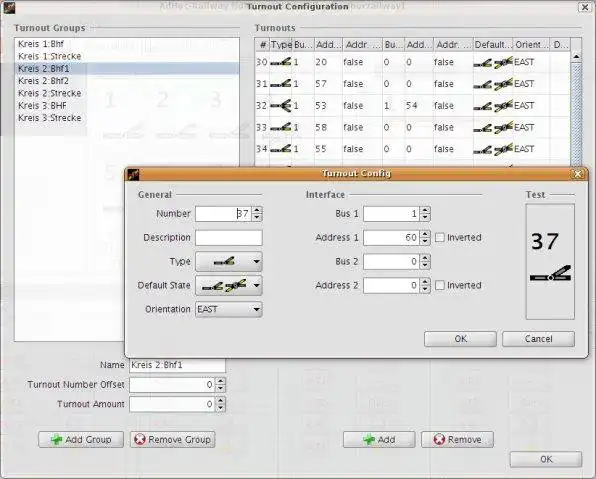The image size is (596, 479).
Task: Open the Default State dropdown
Action: [x=229, y=285]
